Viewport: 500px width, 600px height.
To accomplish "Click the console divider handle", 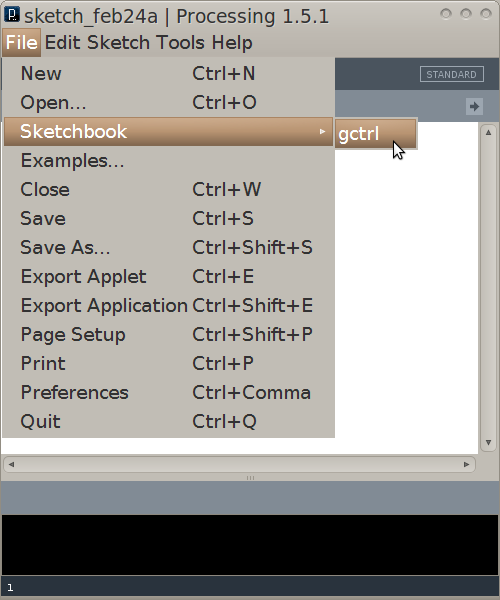I will click(x=250, y=478).
